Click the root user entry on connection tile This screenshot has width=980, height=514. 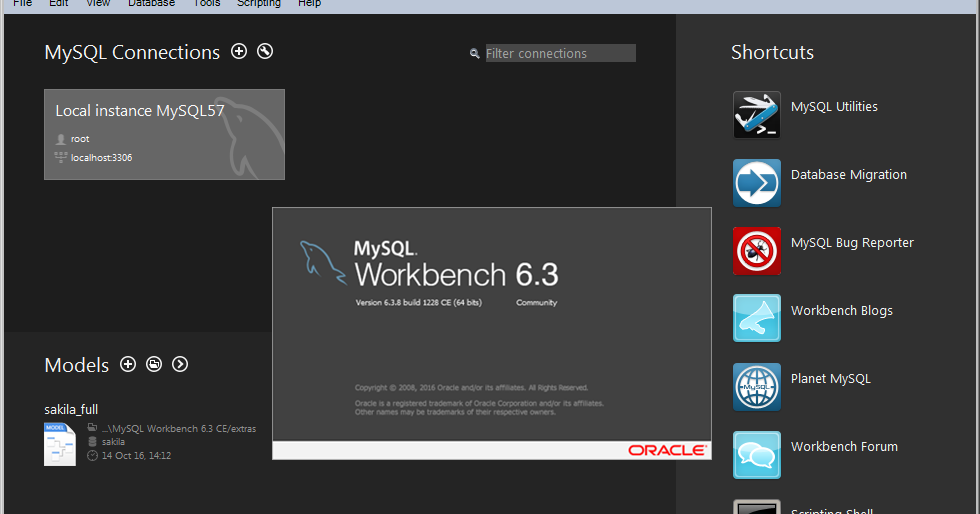[x=80, y=139]
